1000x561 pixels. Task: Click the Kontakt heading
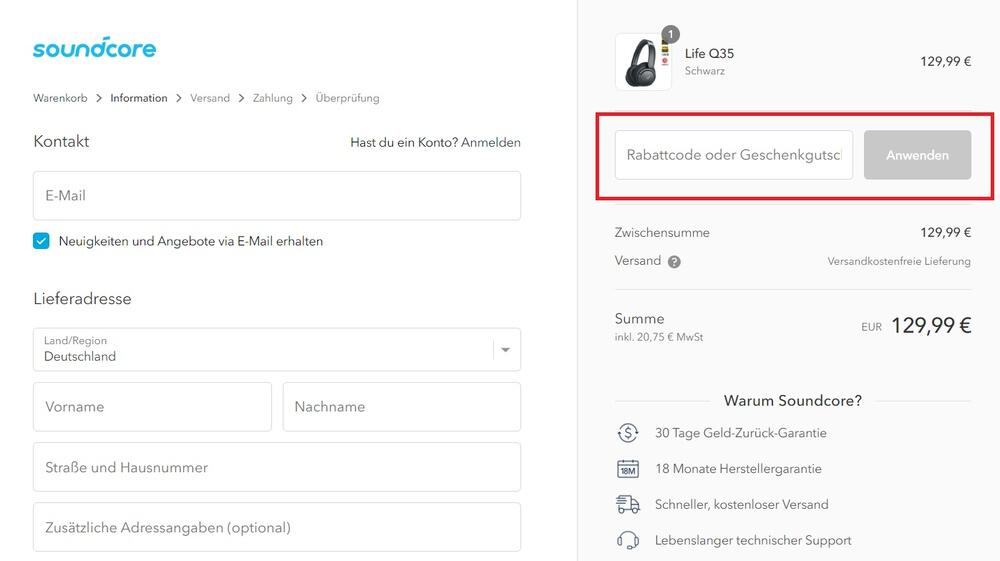[x=61, y=142]
